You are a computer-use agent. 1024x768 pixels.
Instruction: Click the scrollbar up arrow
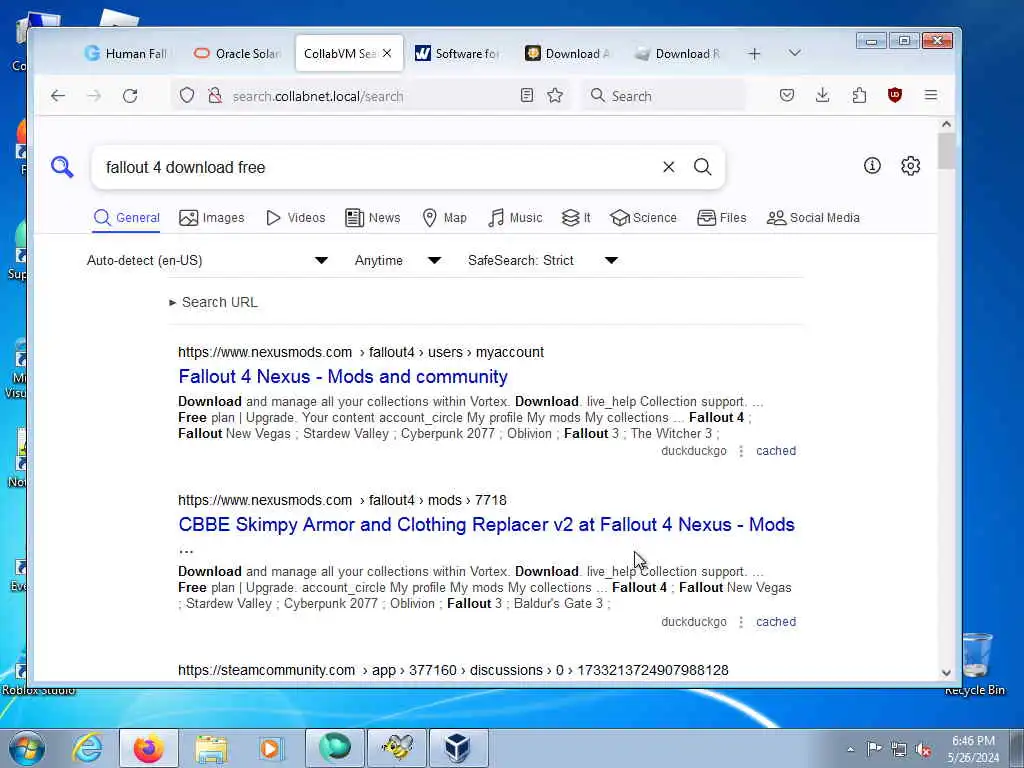pyautogui.click(x=946, y=124)
